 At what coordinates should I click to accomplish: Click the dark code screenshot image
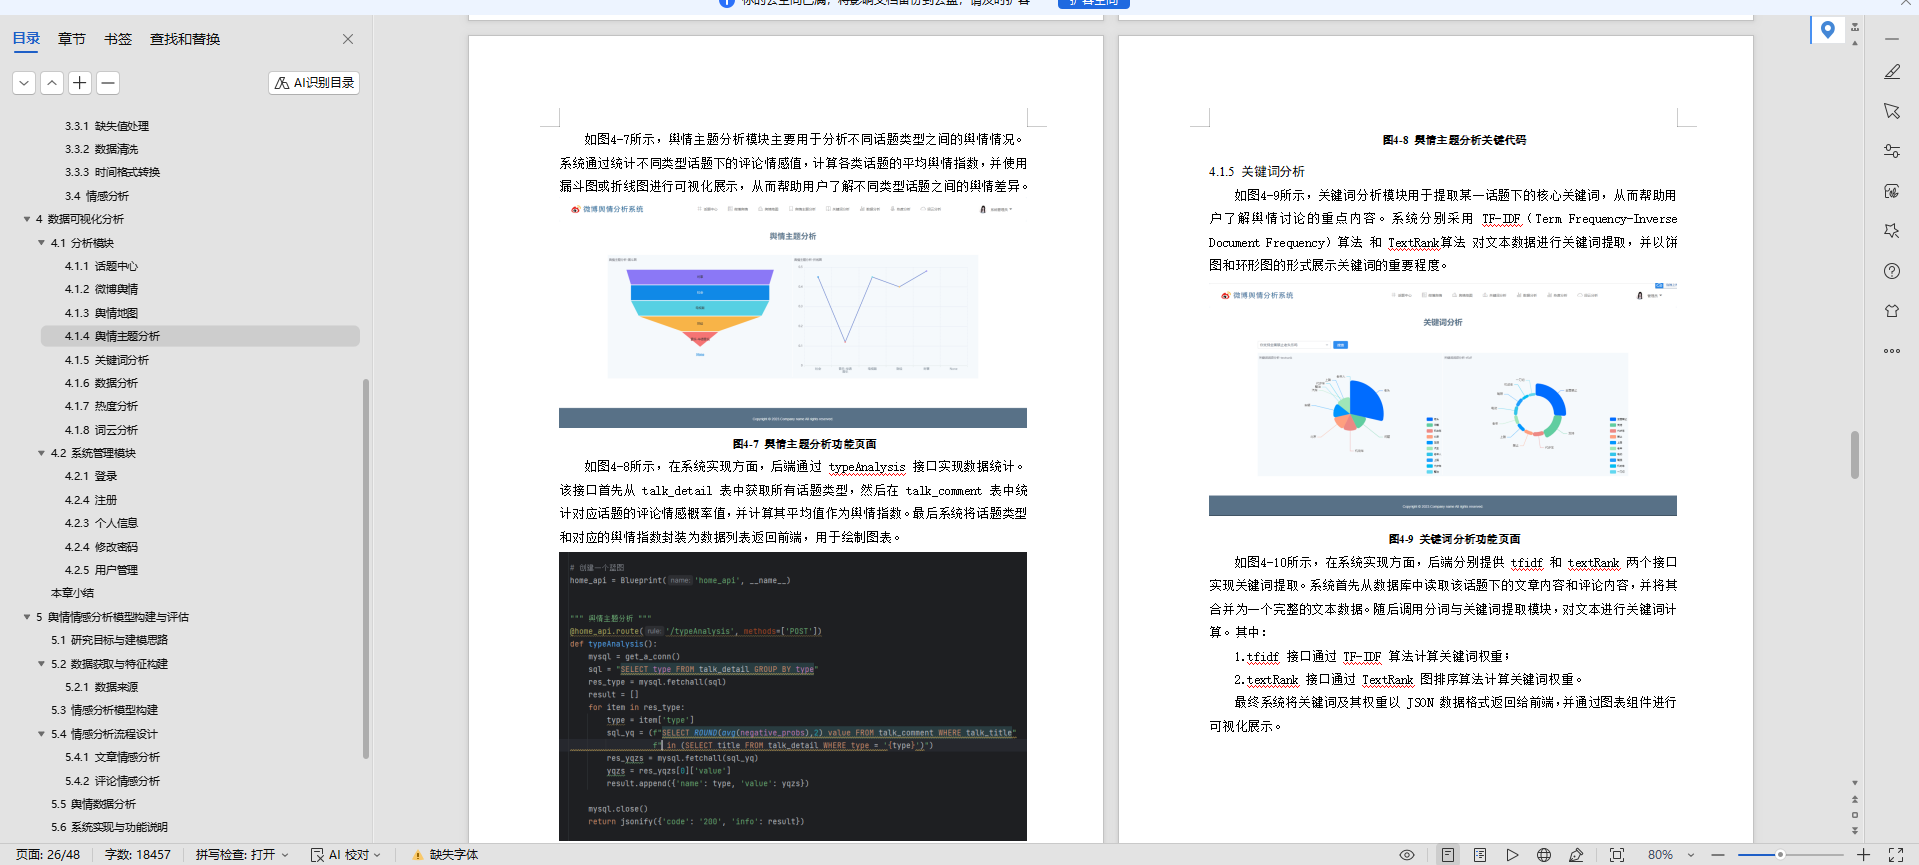793,696
